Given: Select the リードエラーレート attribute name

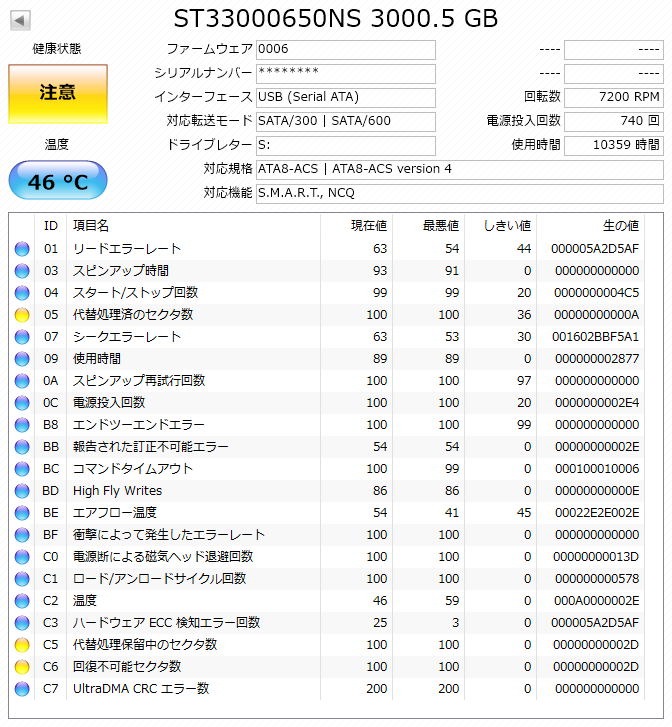Looking at the screenshot, I should tap(127, 249).
